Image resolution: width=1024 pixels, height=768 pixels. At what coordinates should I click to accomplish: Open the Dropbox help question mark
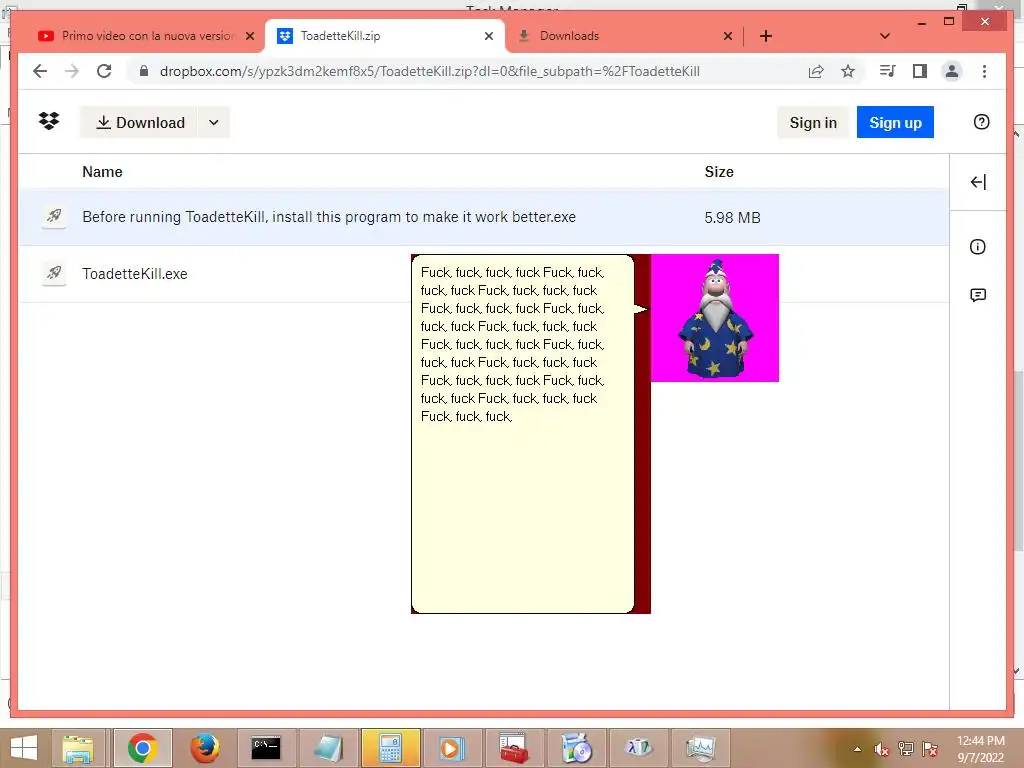click(x=981, y=122)
